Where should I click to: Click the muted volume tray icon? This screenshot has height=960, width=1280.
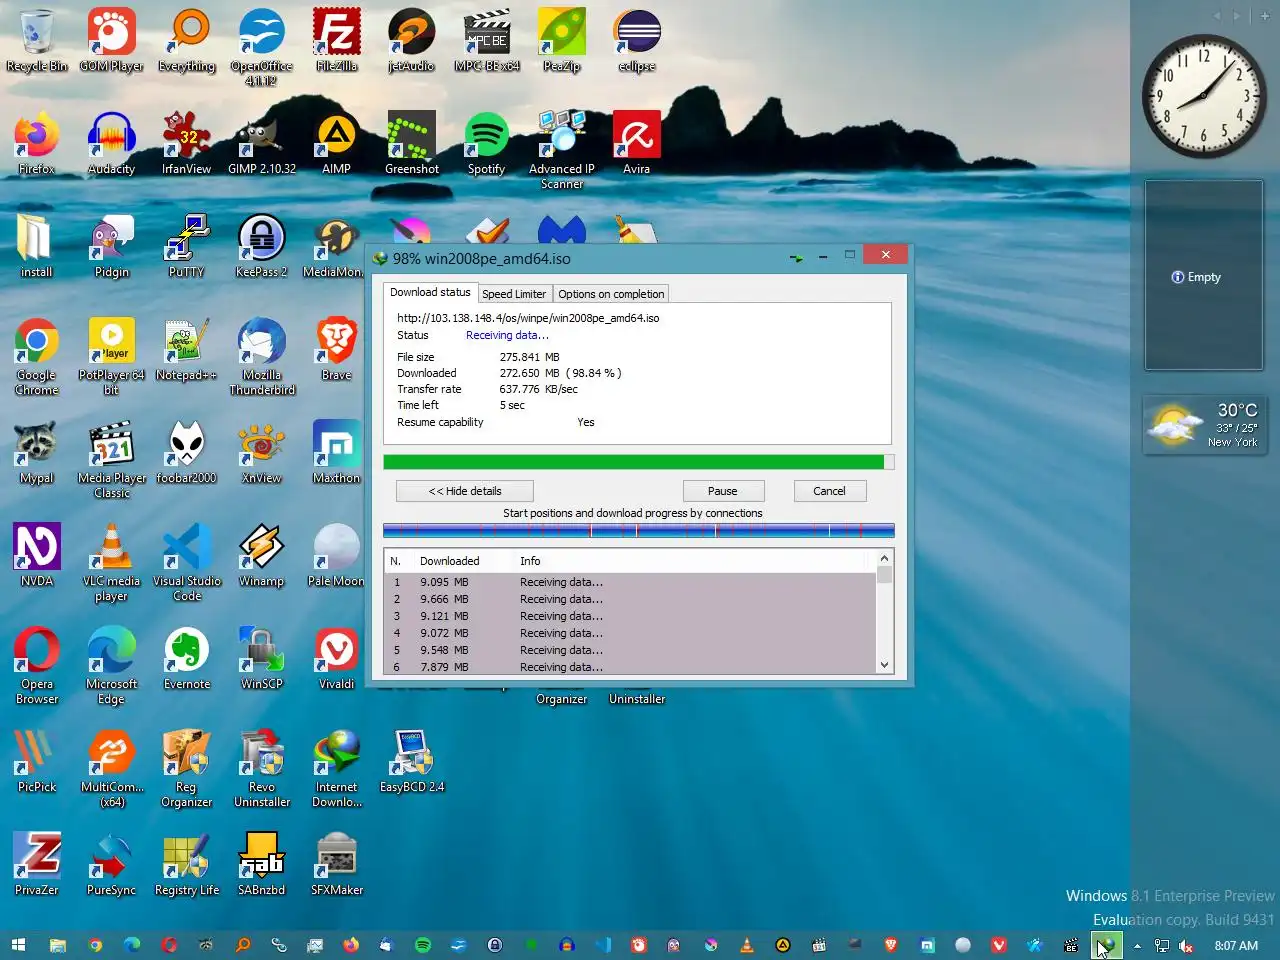click(x=1186, y=945)
